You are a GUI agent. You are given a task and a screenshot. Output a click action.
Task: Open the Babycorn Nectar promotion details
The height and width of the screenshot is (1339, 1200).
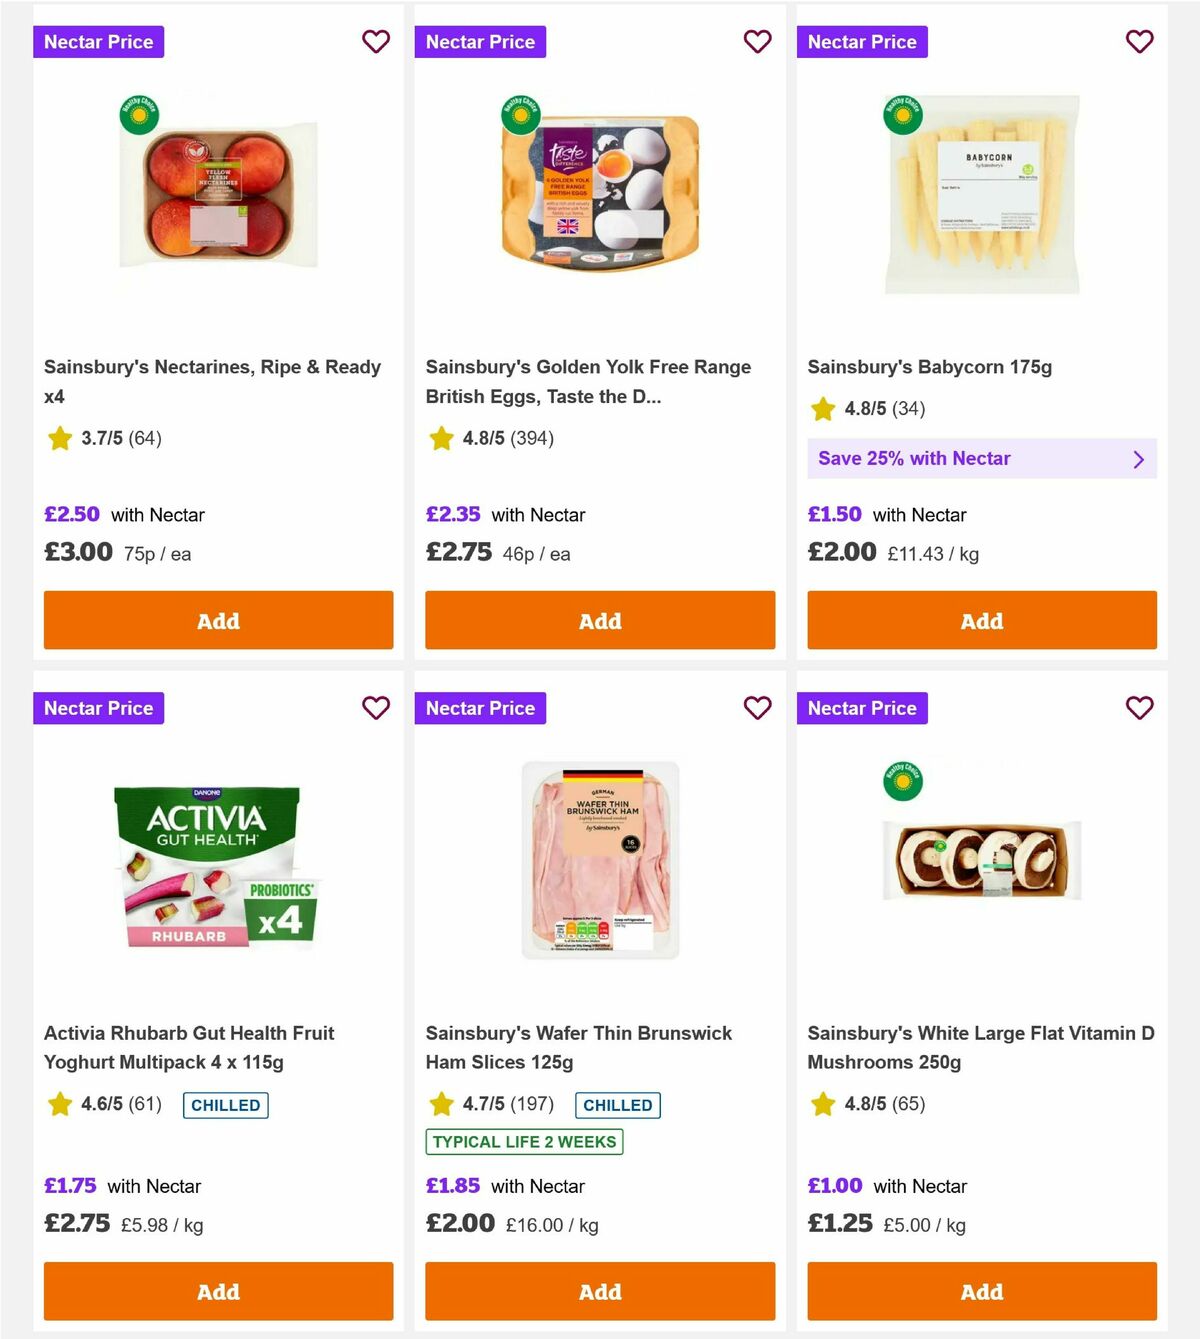click(981, 458)
